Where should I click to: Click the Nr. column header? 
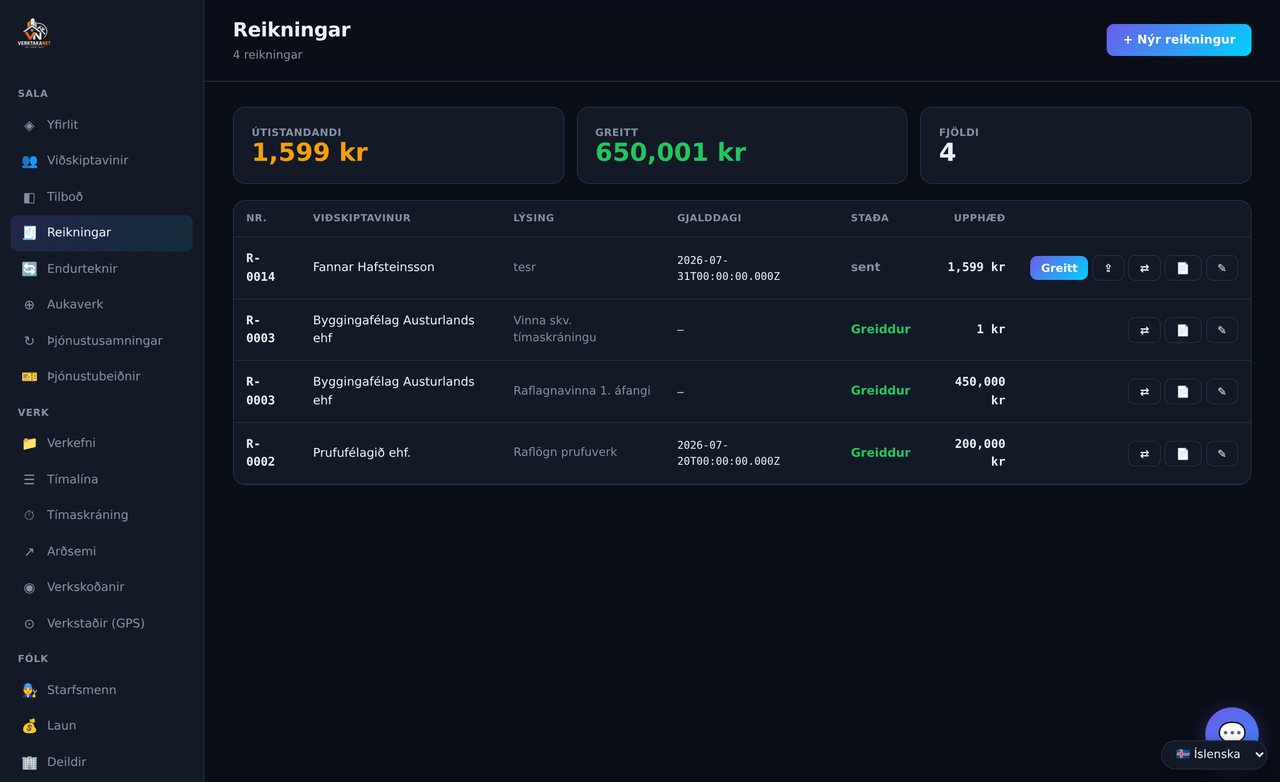click(x=256, y=218)
